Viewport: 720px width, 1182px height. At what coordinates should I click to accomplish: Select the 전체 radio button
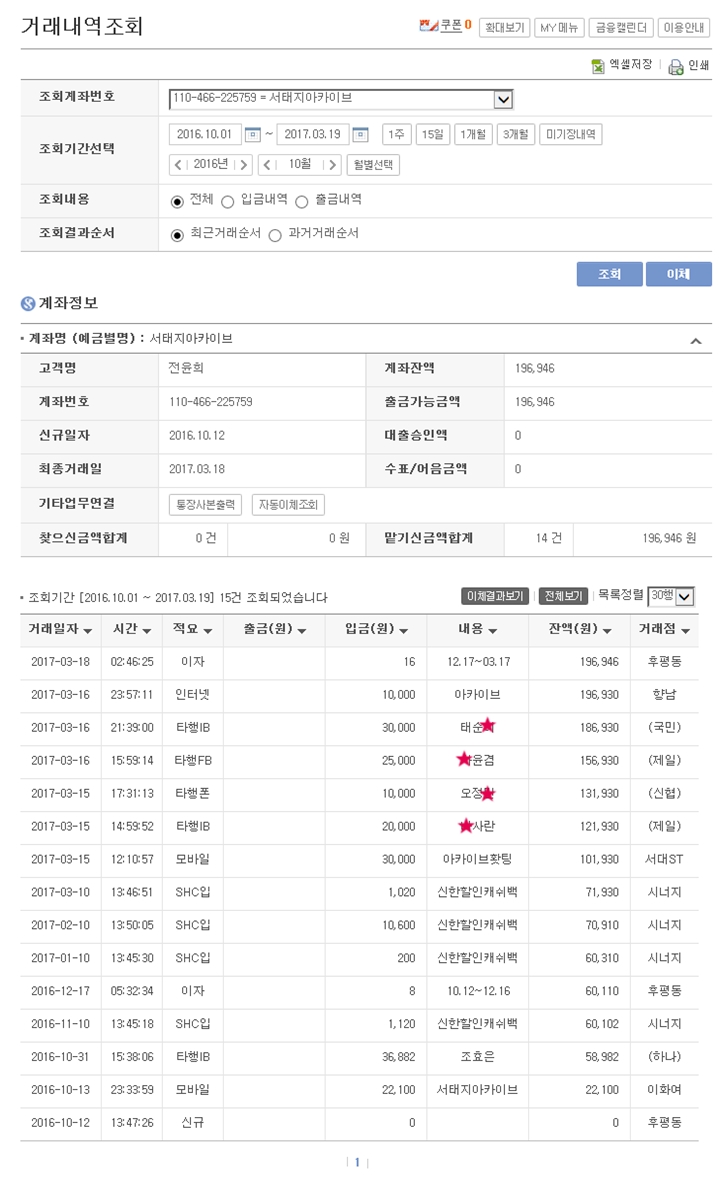coord(177,201)
